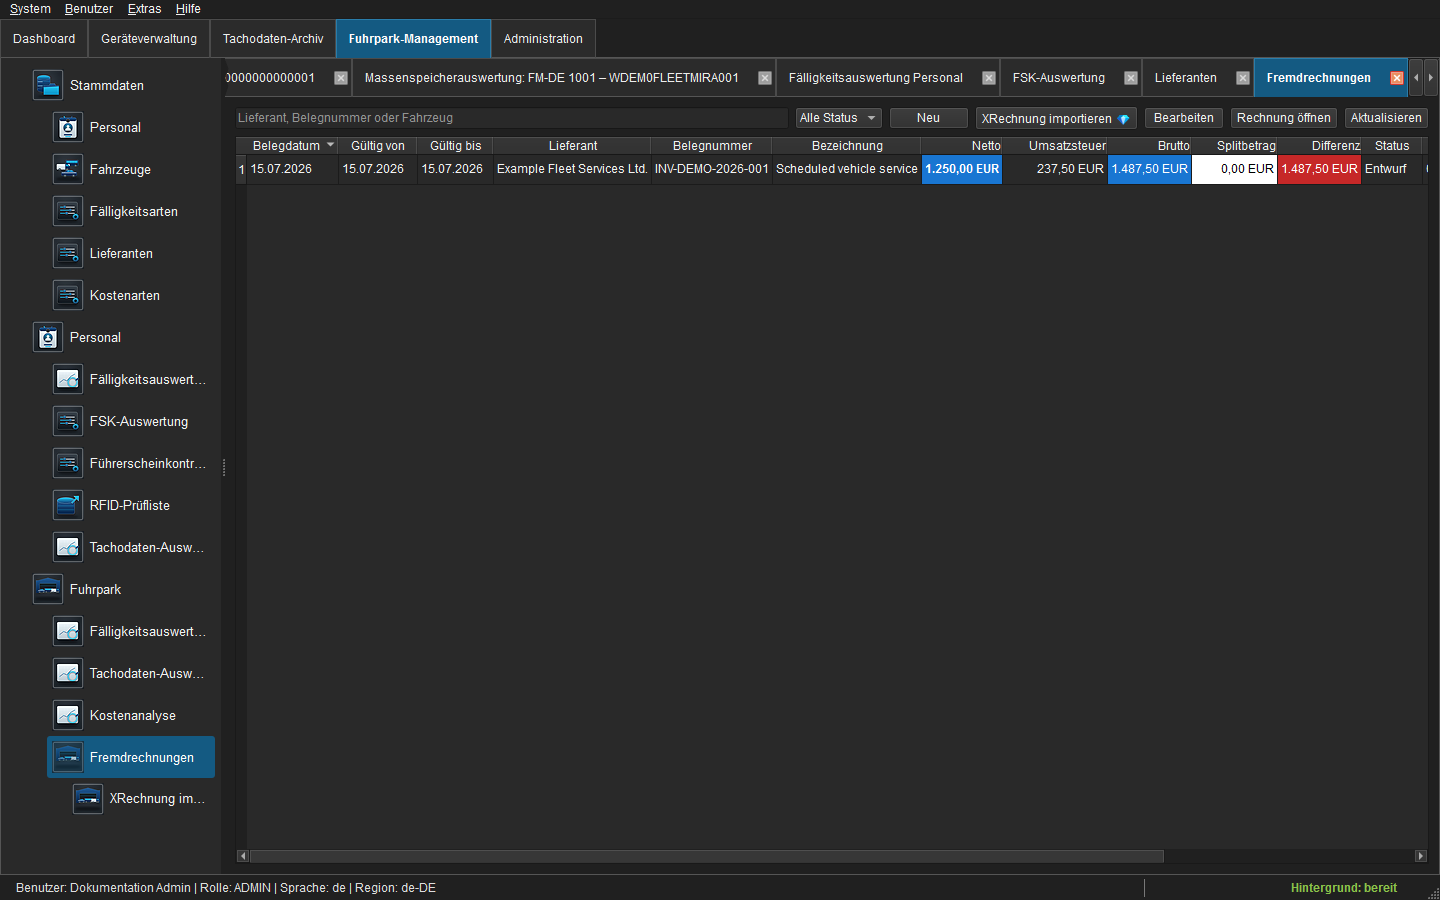Open the Fahrzeuge icon in sidebar
The height and width of the screenshot is (900, 1440).
click(x=68, y=169)
